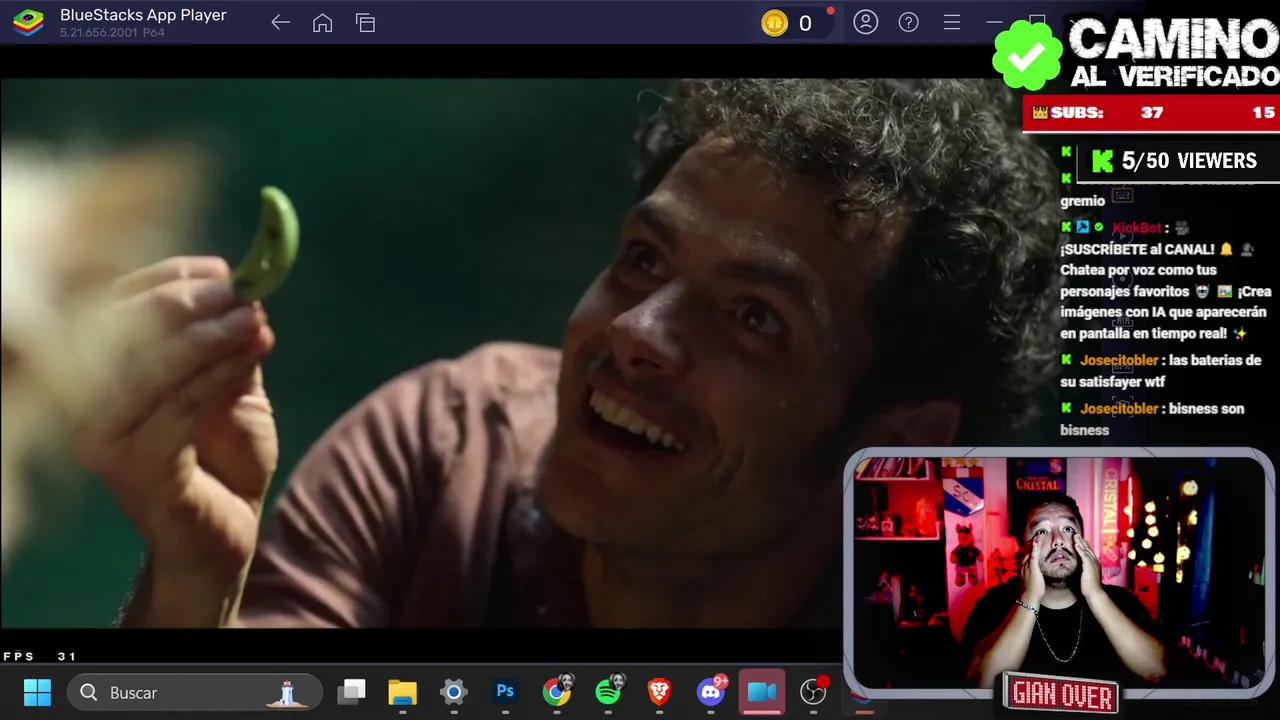Open the Windows Start menu
This screenshot has height=720, width=1280.
[x=37, y=692]
